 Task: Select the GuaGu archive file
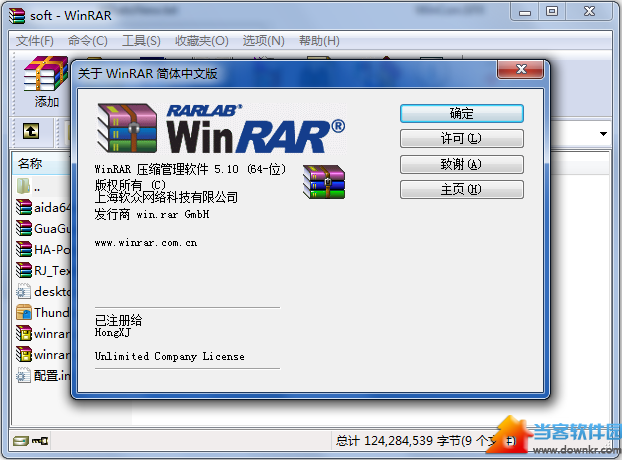pos(43,228)
